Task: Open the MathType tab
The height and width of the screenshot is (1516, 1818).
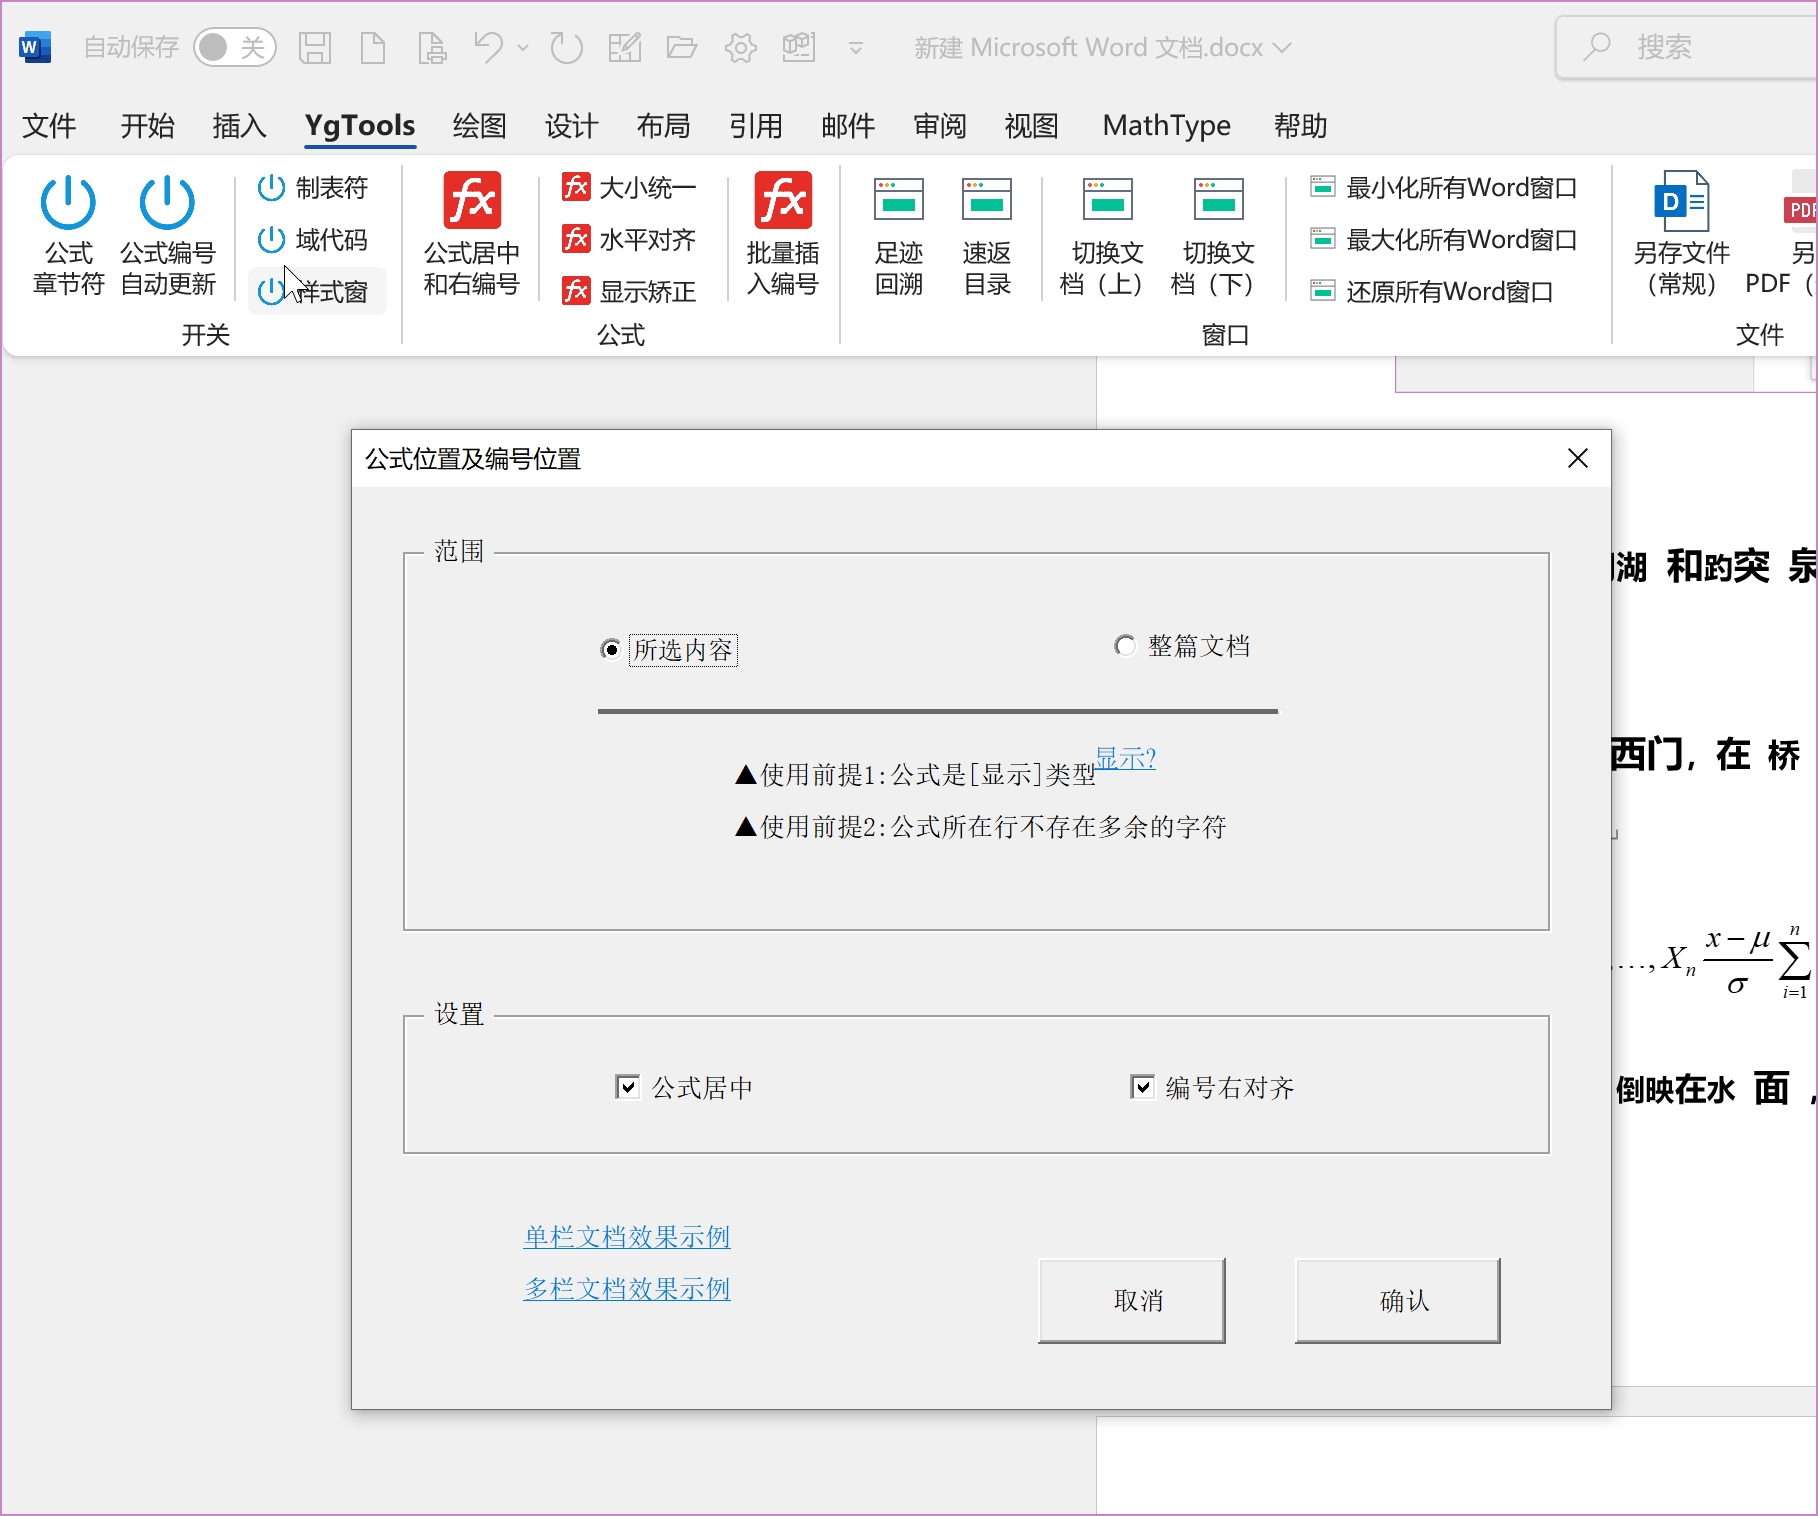Action: click(x=1167, y=126)
